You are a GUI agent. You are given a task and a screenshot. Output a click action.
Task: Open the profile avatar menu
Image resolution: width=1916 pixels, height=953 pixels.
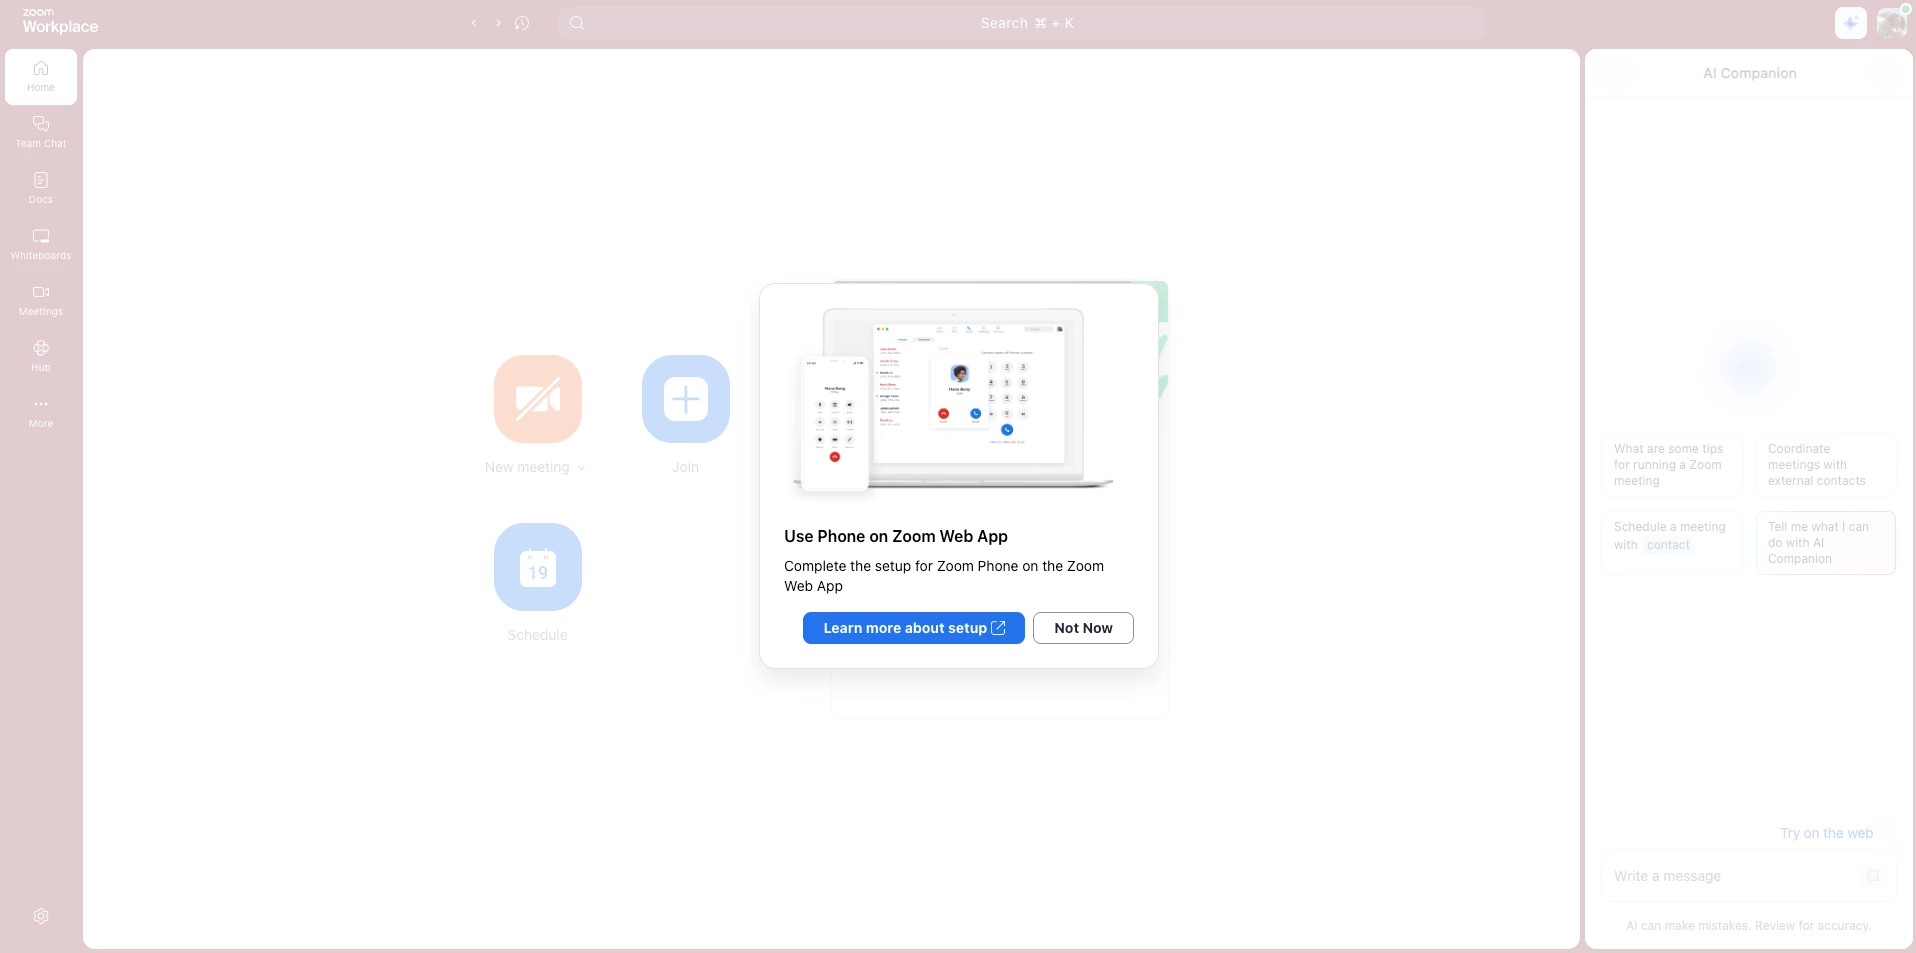tap(1892, 23)
